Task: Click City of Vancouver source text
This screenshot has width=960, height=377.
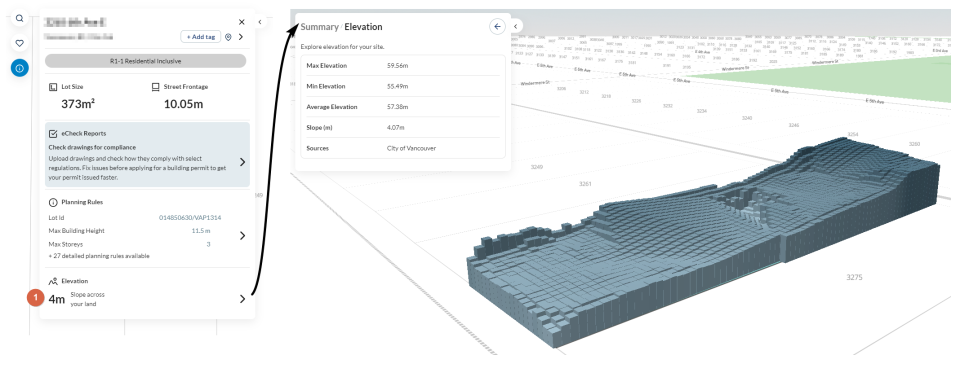Action: tap(411, 148)
